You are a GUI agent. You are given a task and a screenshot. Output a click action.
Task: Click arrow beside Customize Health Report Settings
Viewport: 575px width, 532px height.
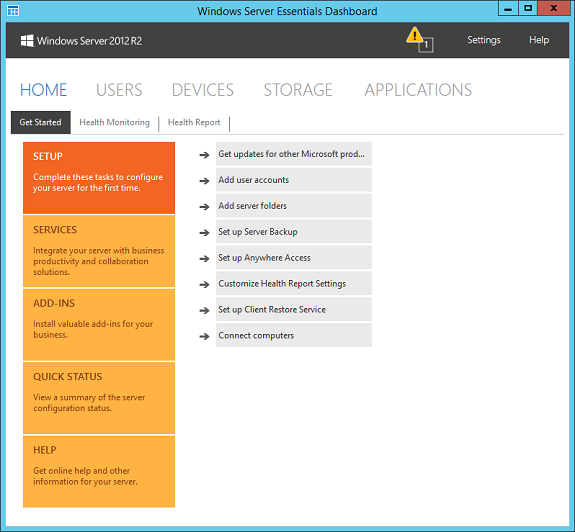coord(204,285)
